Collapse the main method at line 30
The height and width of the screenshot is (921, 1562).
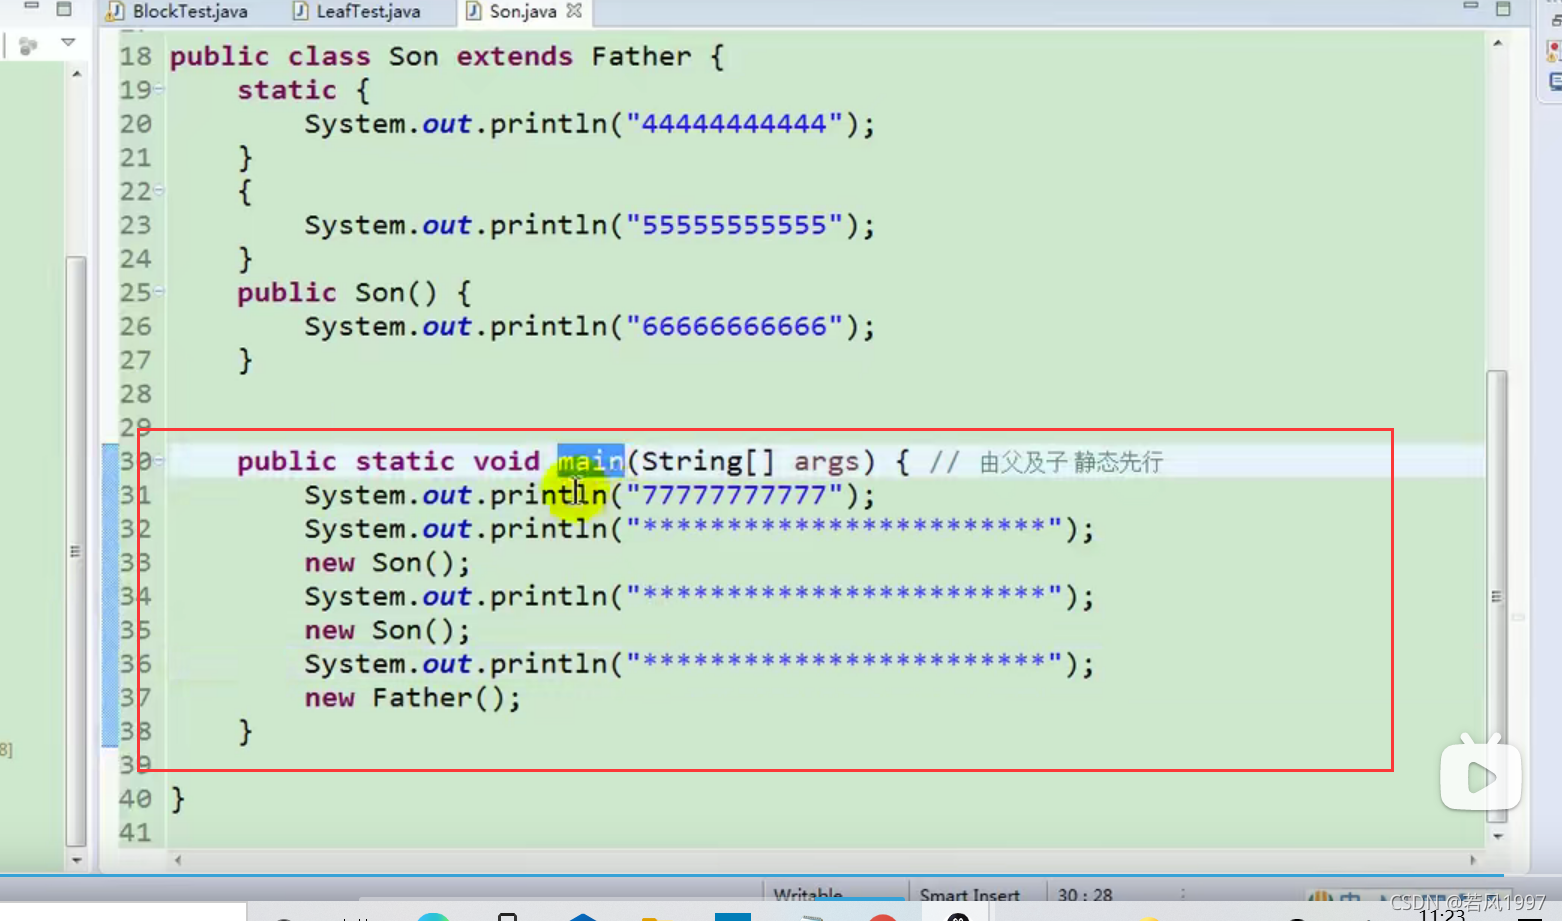pyautogui.click(x=159, y=460)
